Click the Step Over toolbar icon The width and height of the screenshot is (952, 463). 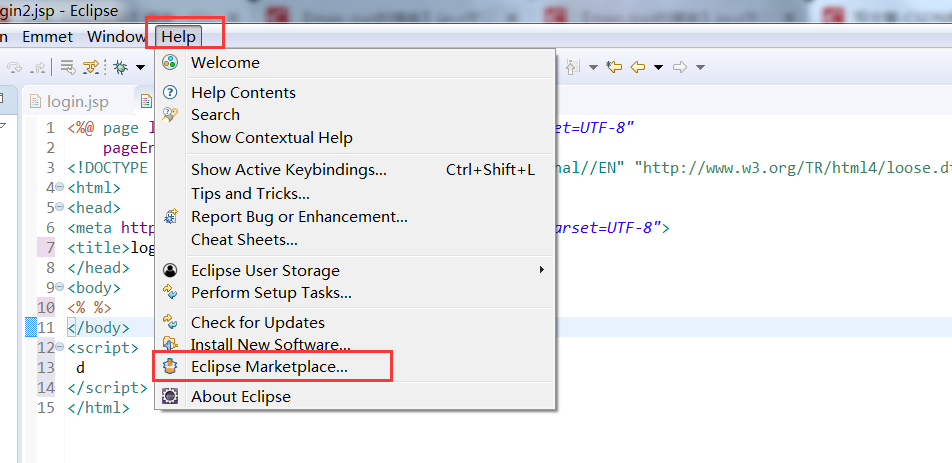(15, 67)
